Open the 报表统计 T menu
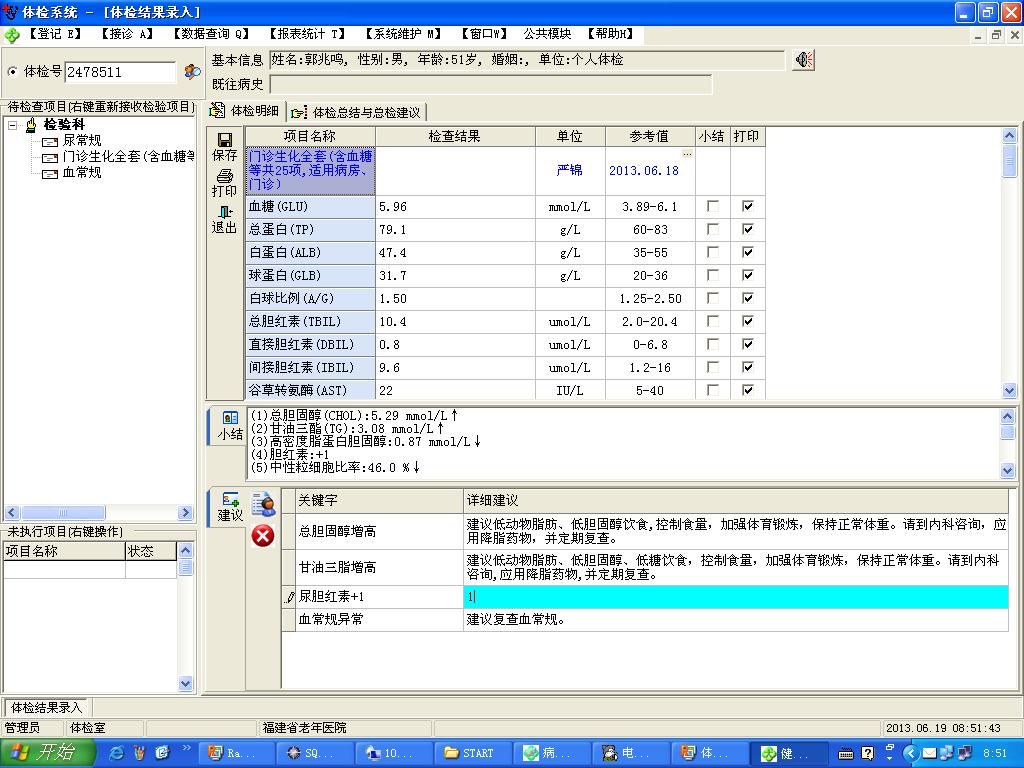 (x=307, y=34)
